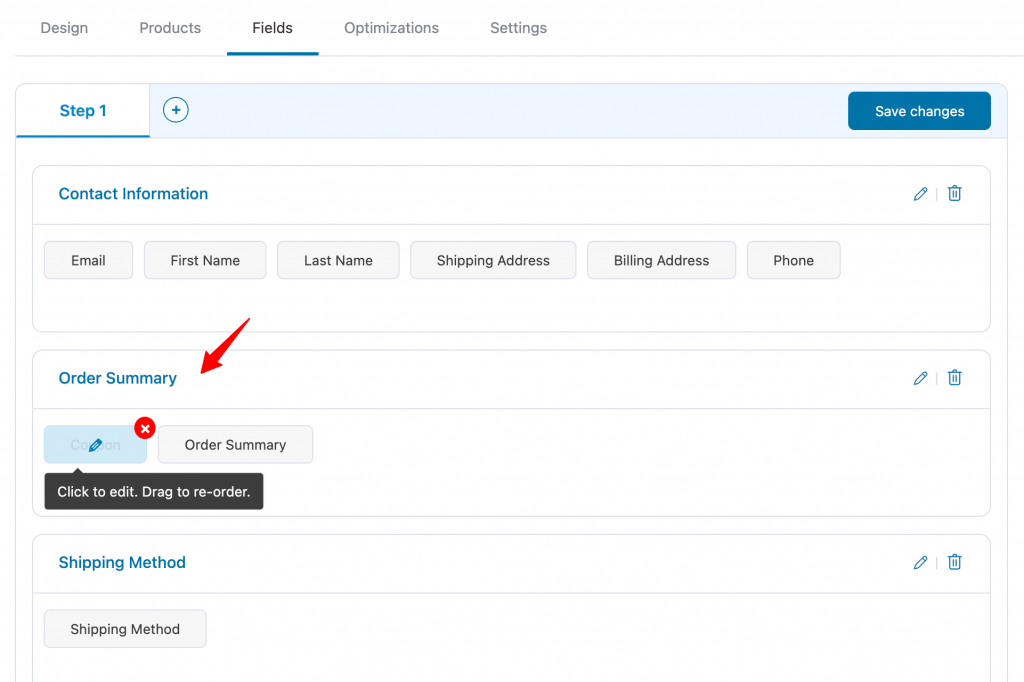Edit the Email field chip
Viewport: 1024px width, 682px height.
(88, 261)
